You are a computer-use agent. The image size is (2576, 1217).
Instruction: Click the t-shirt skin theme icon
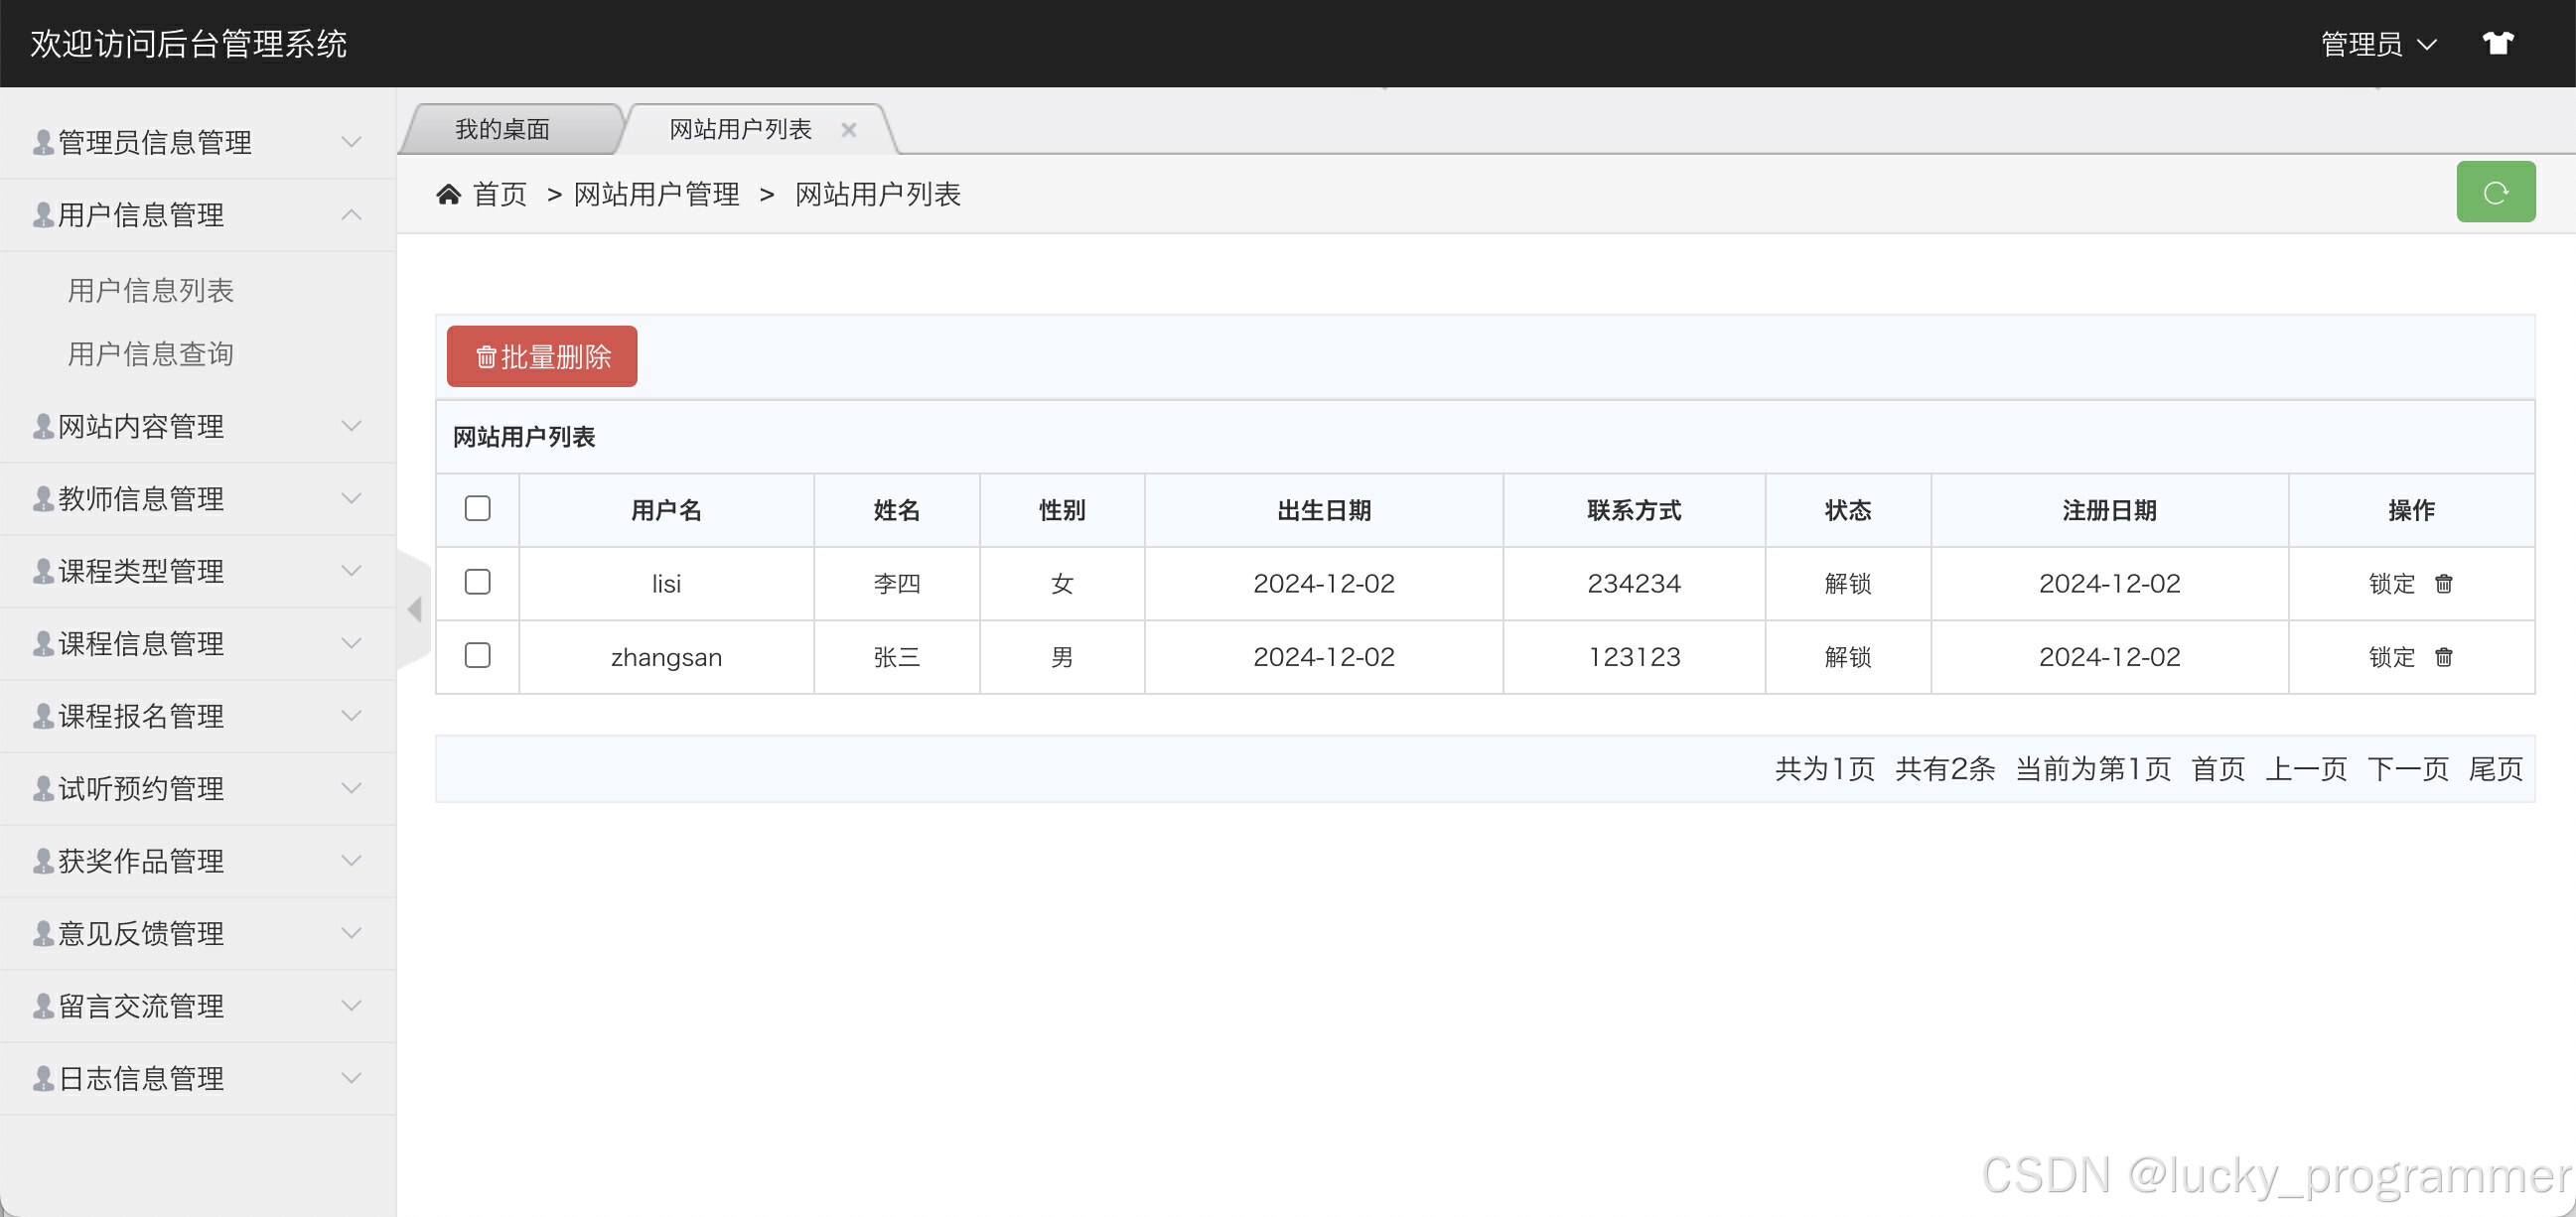tap(2496, 43)
